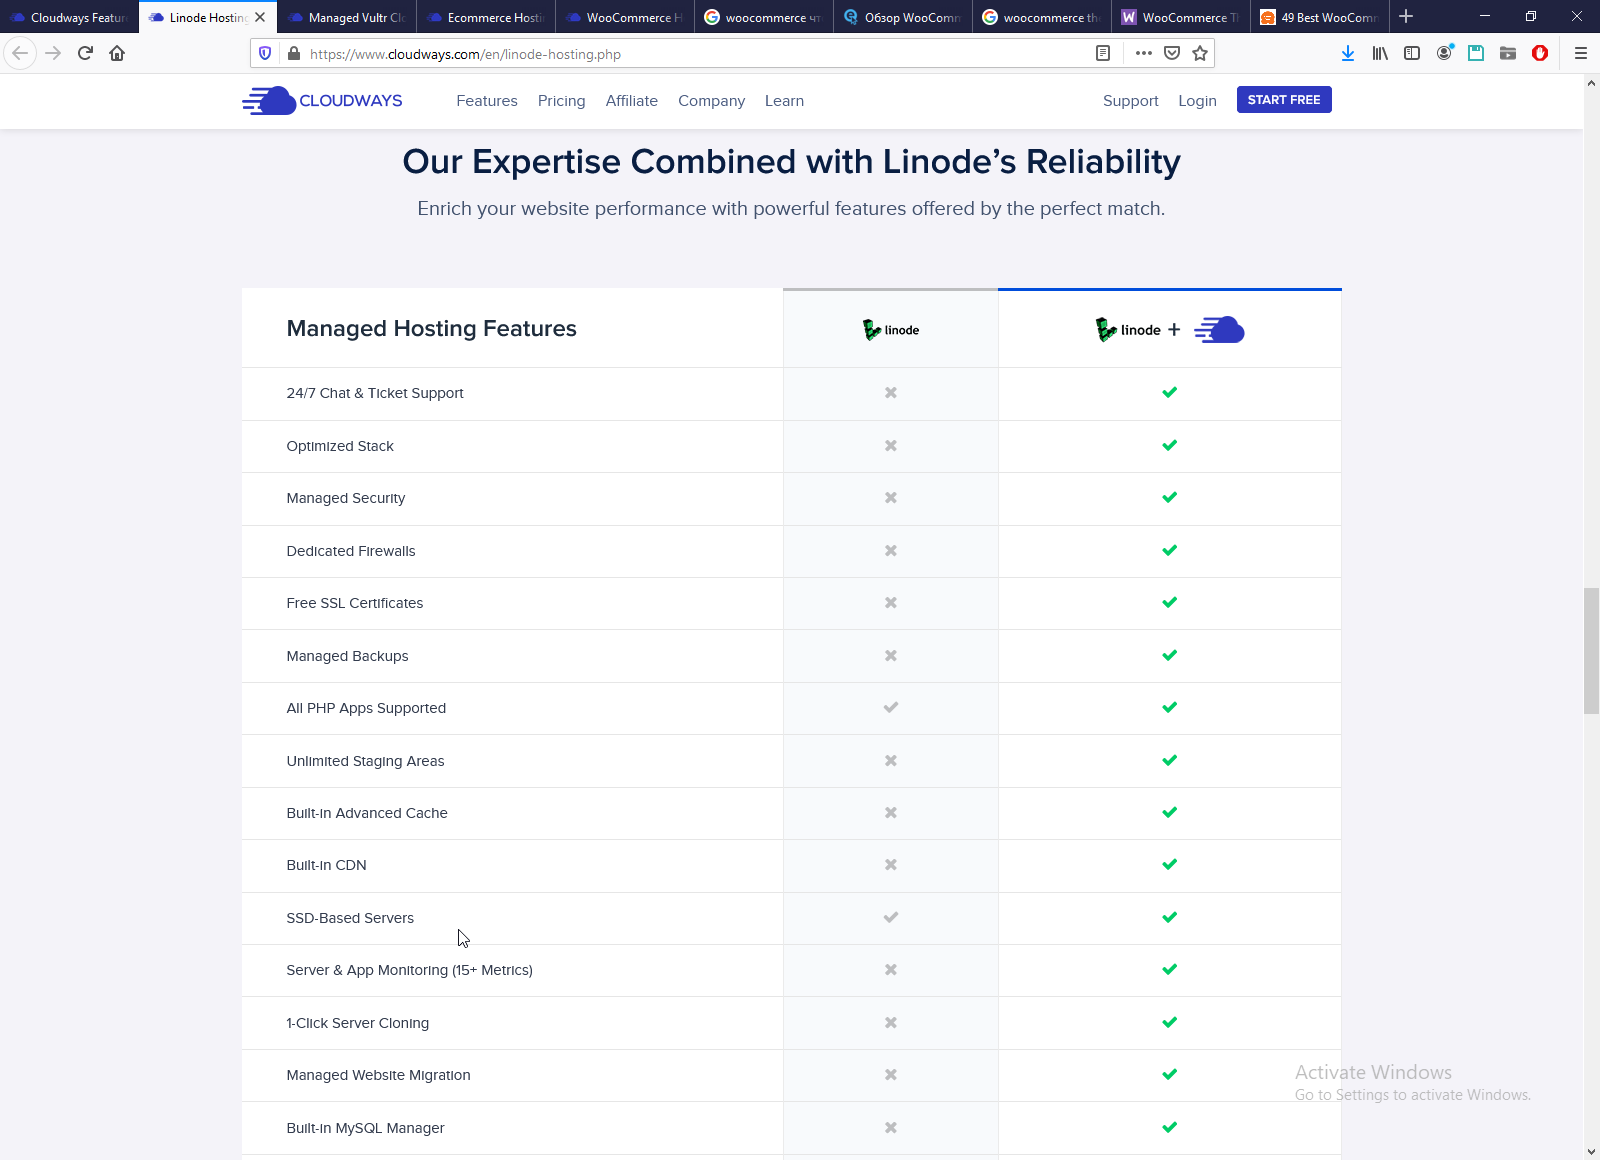Save the page to Pocket
Image resolution: width=1600 pixels, height=1160 pixels.
click(x=1172, y=54)
